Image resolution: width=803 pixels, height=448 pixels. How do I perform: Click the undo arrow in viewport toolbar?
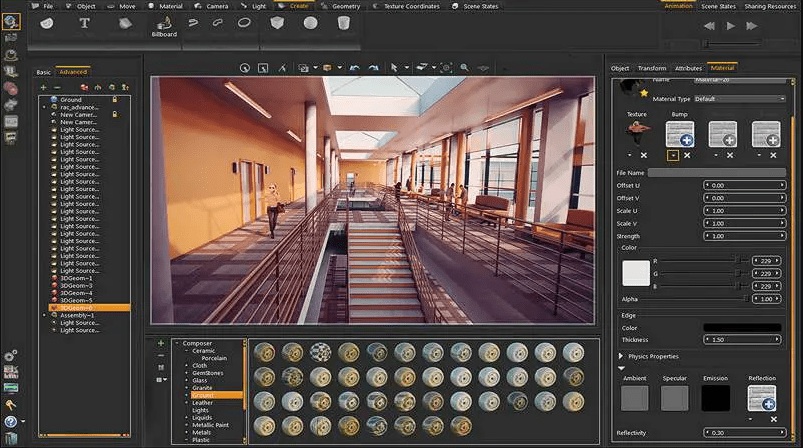[x=353, y=67]
